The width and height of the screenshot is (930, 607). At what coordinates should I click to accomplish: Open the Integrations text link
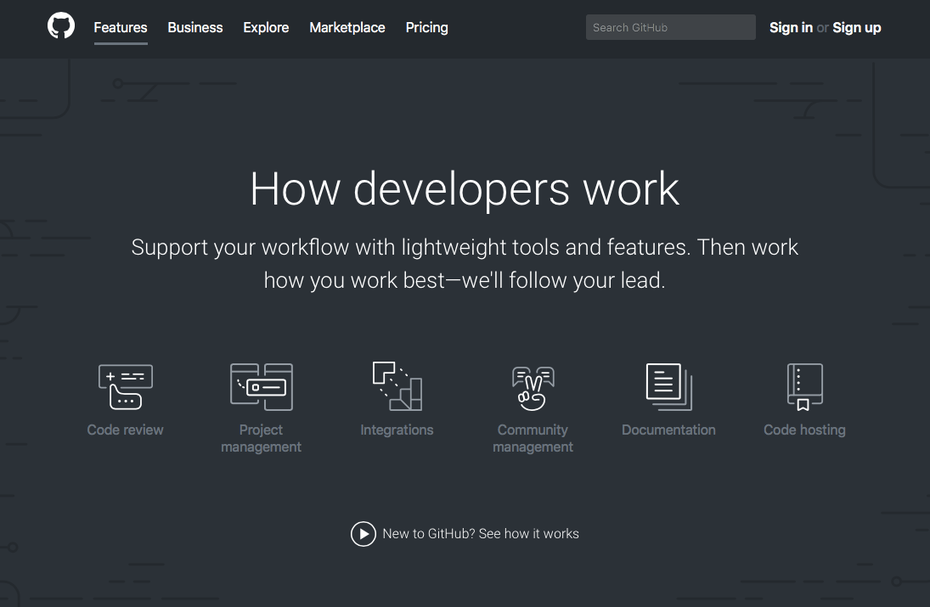(397, 430)
